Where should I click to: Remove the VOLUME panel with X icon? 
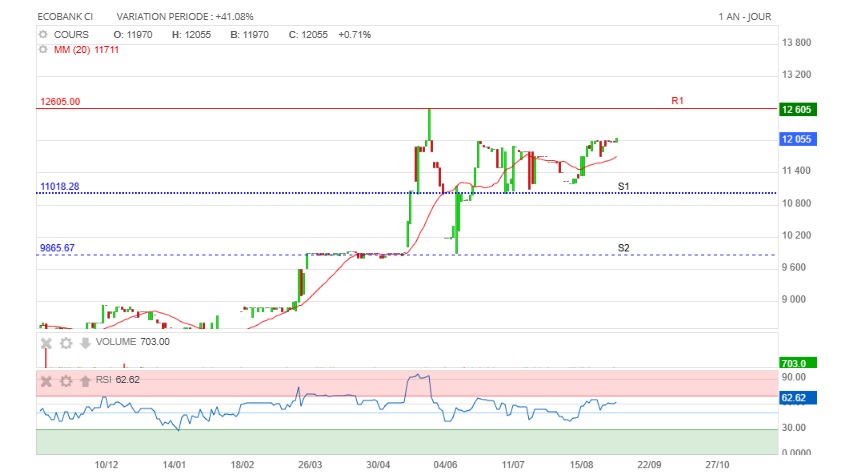[x=45, y=342]
